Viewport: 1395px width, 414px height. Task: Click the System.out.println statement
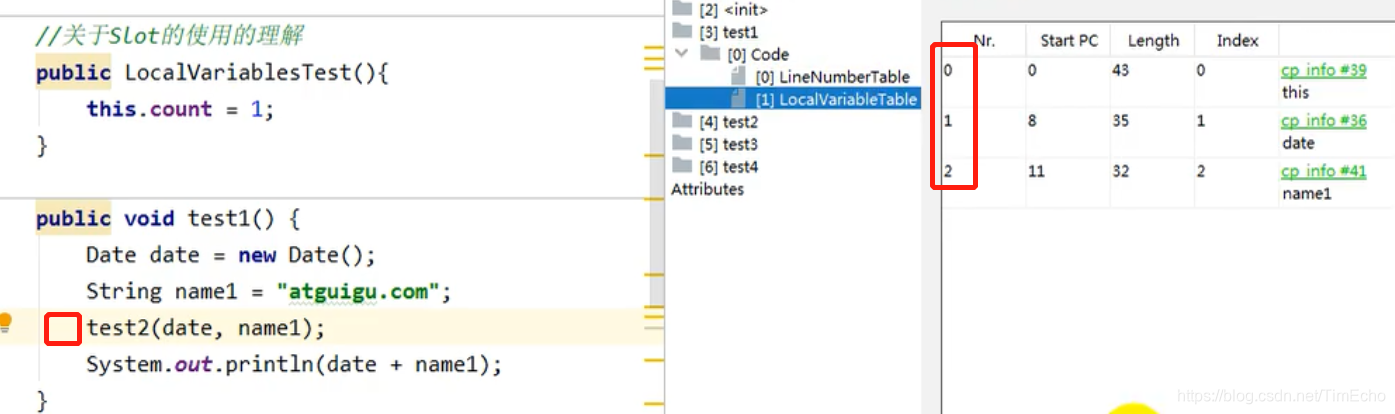click(294, 365)
